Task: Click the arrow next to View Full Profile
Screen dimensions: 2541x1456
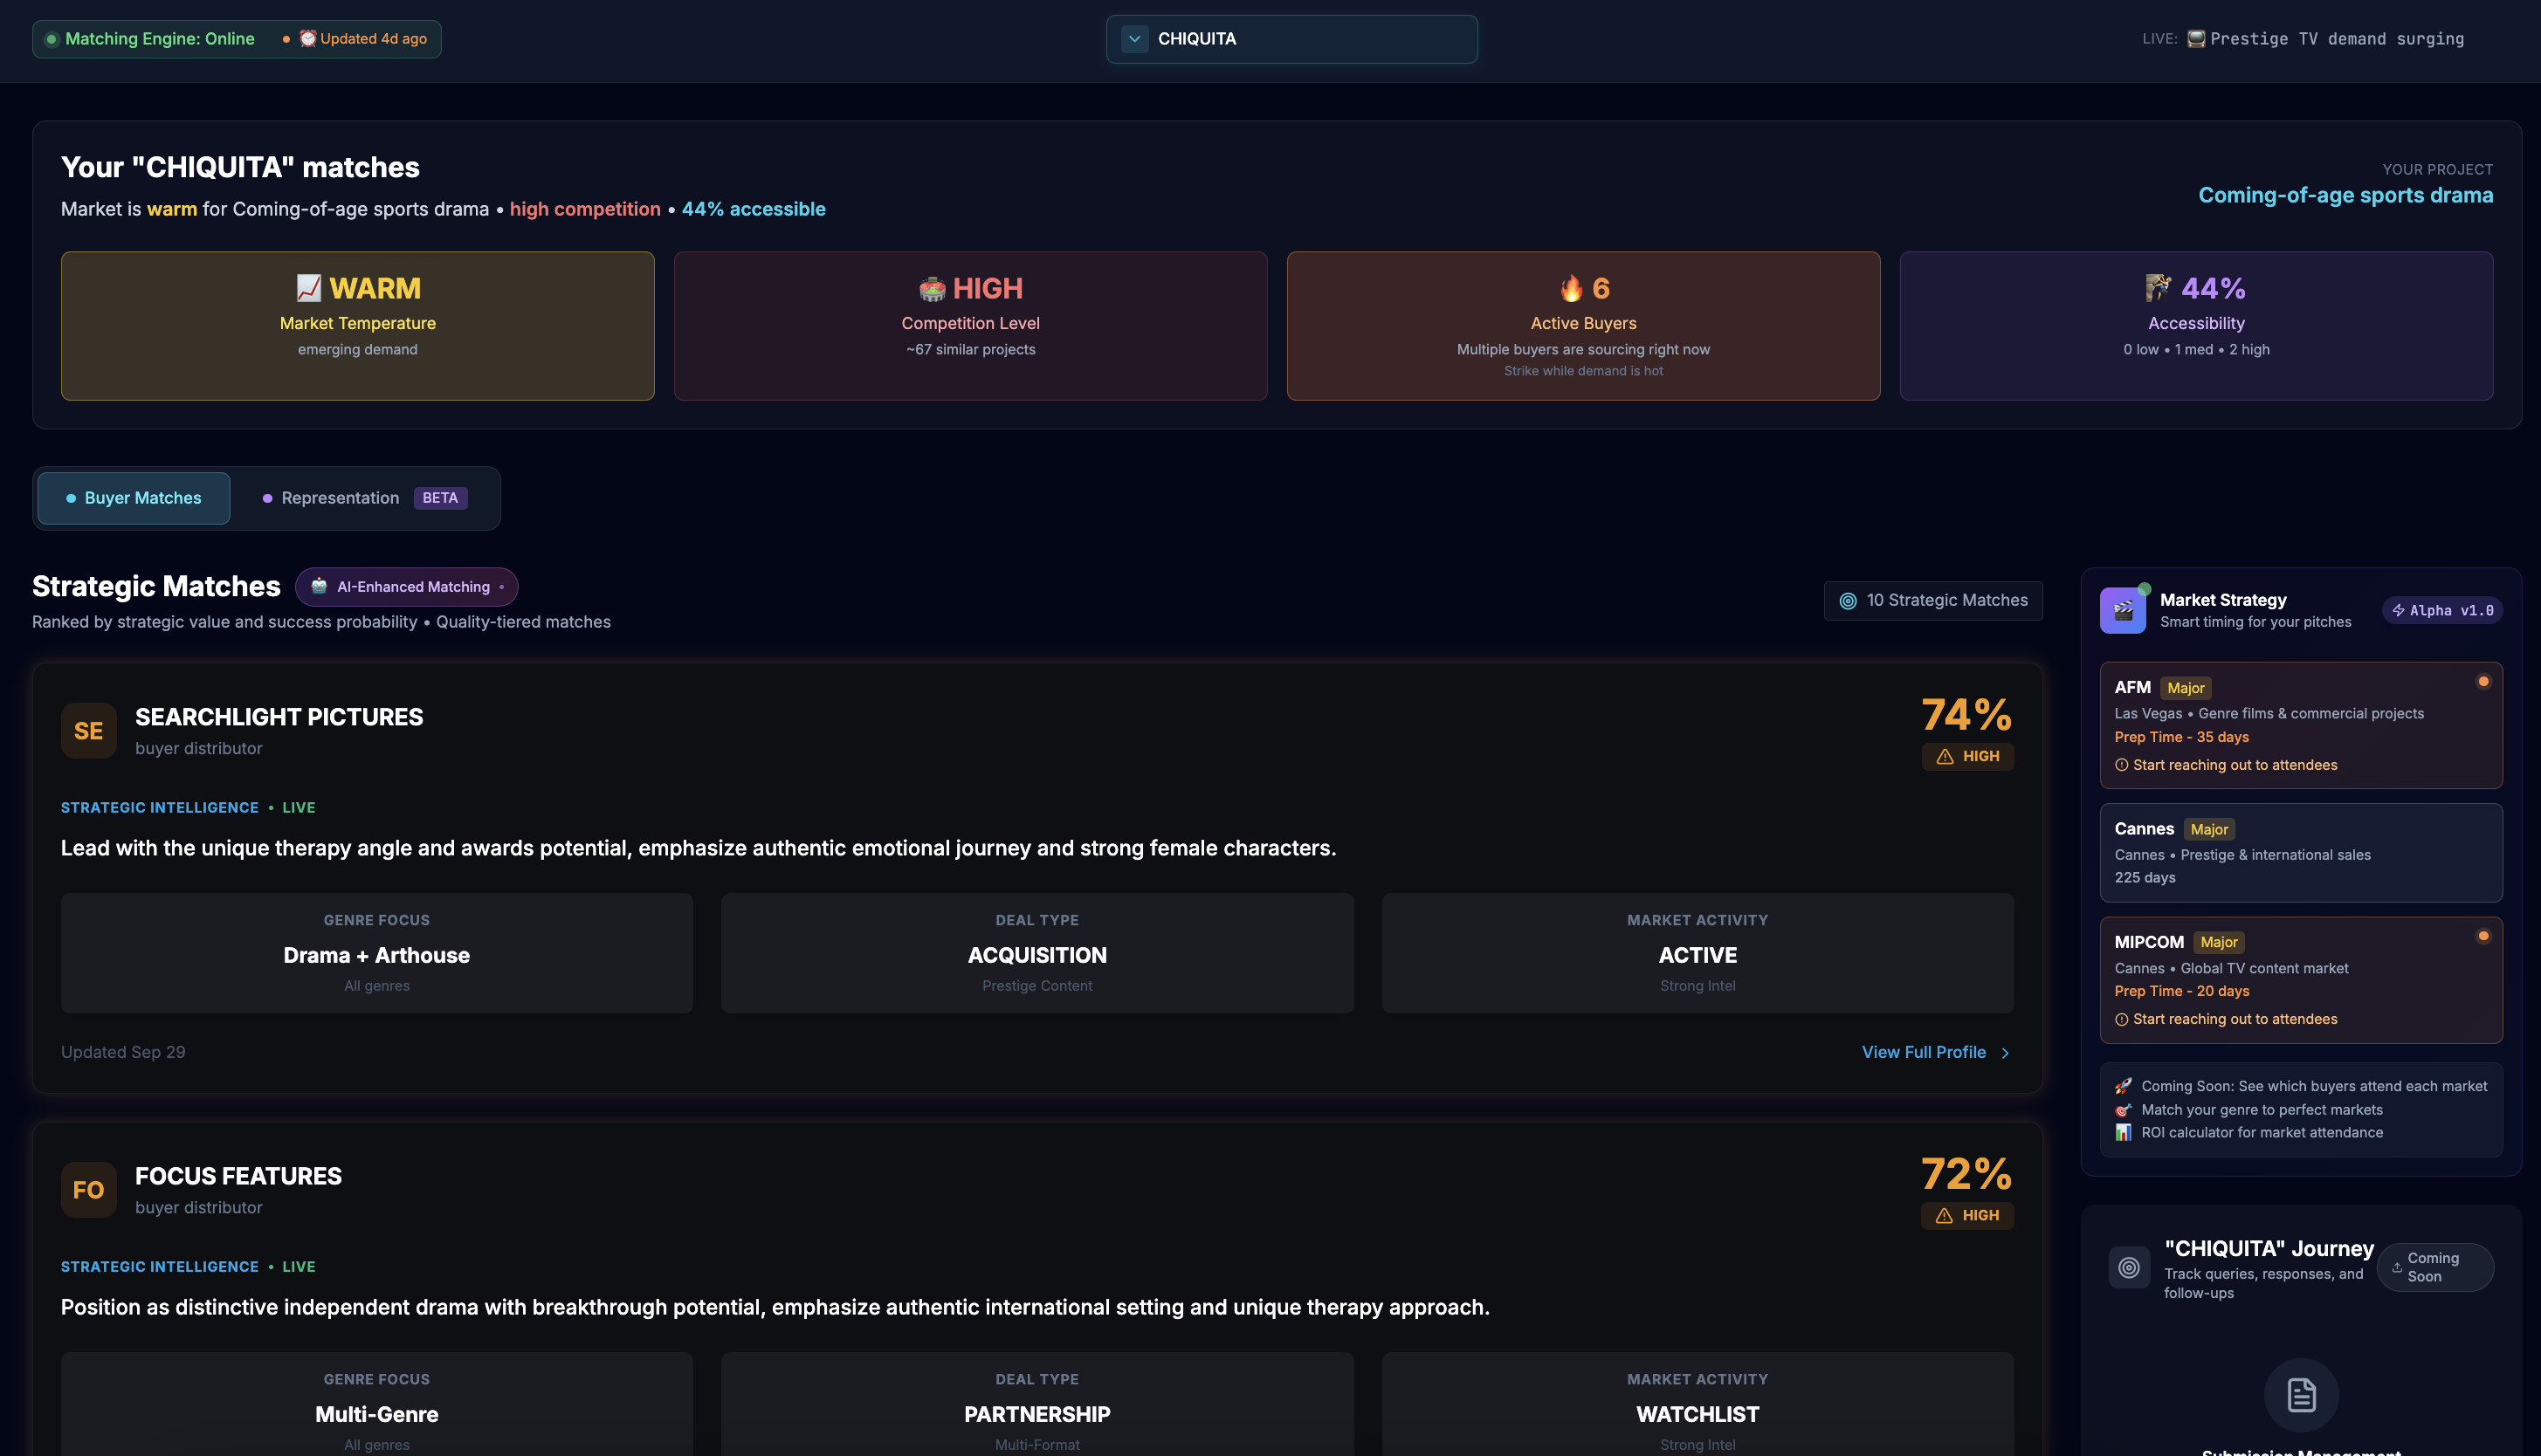Action: [x=2005, y=1054]
